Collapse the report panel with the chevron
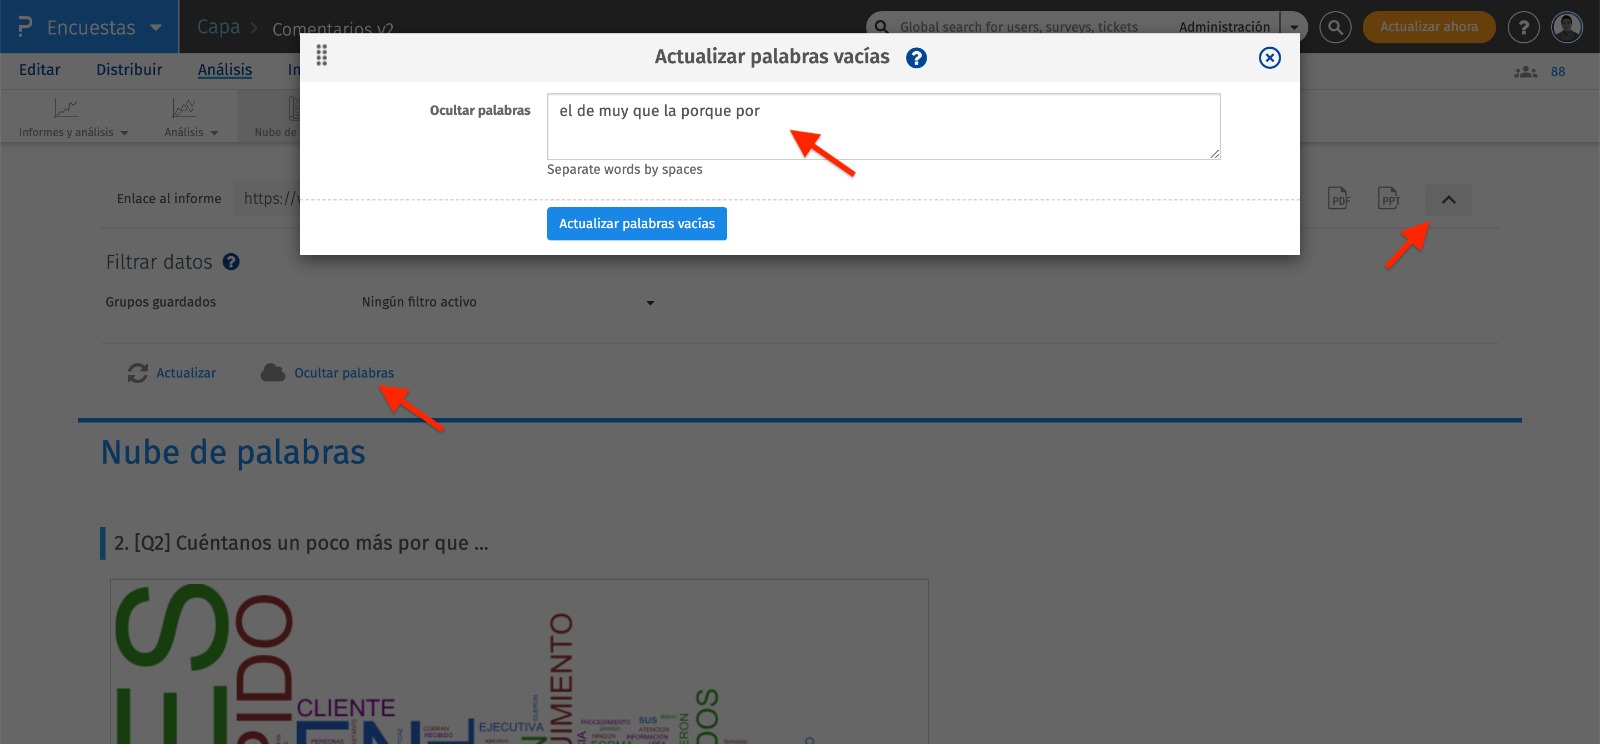This screenshot has width=1600, height=744. [x=1449, y=200]
